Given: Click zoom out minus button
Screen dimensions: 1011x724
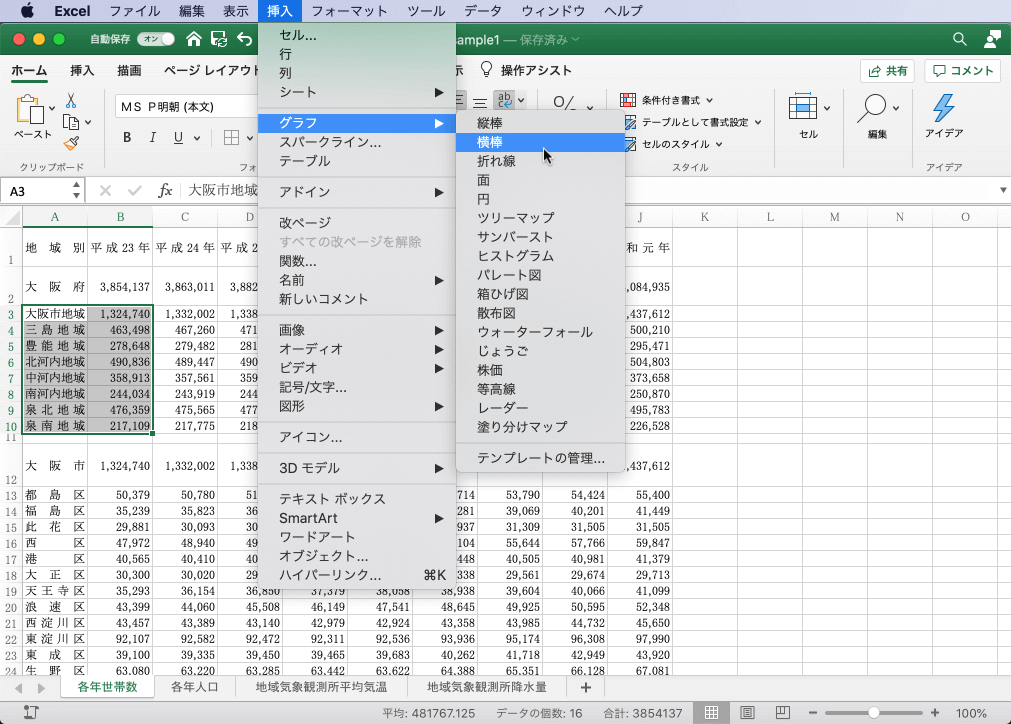Looking at the screenshot, I should click(x=812, y=713).
